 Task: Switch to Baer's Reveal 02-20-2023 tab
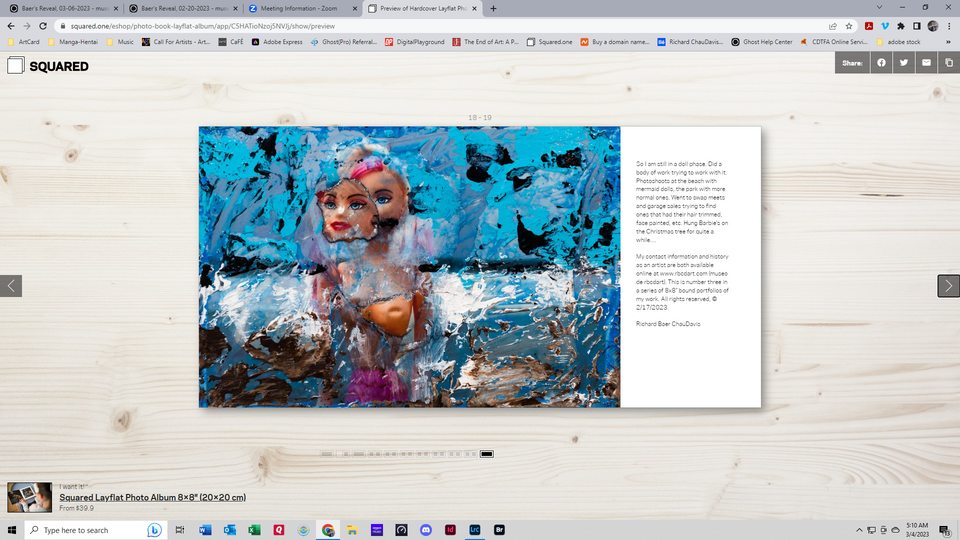(x=182, y=9)
